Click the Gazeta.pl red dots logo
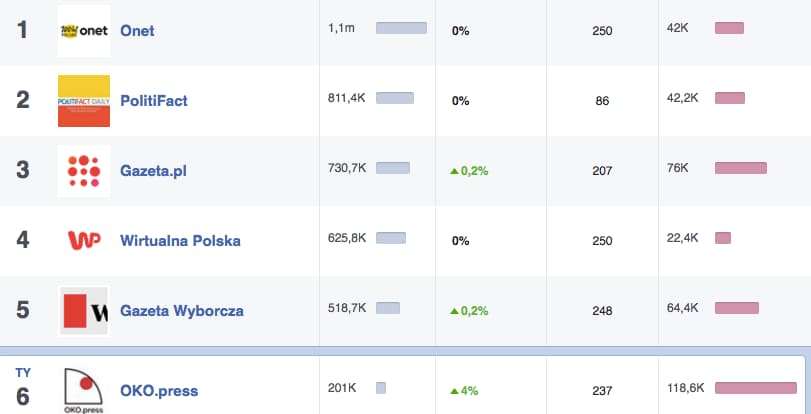The height and width of the screenshot is (414, 811). pyautogui.click(x=84, y=171)
